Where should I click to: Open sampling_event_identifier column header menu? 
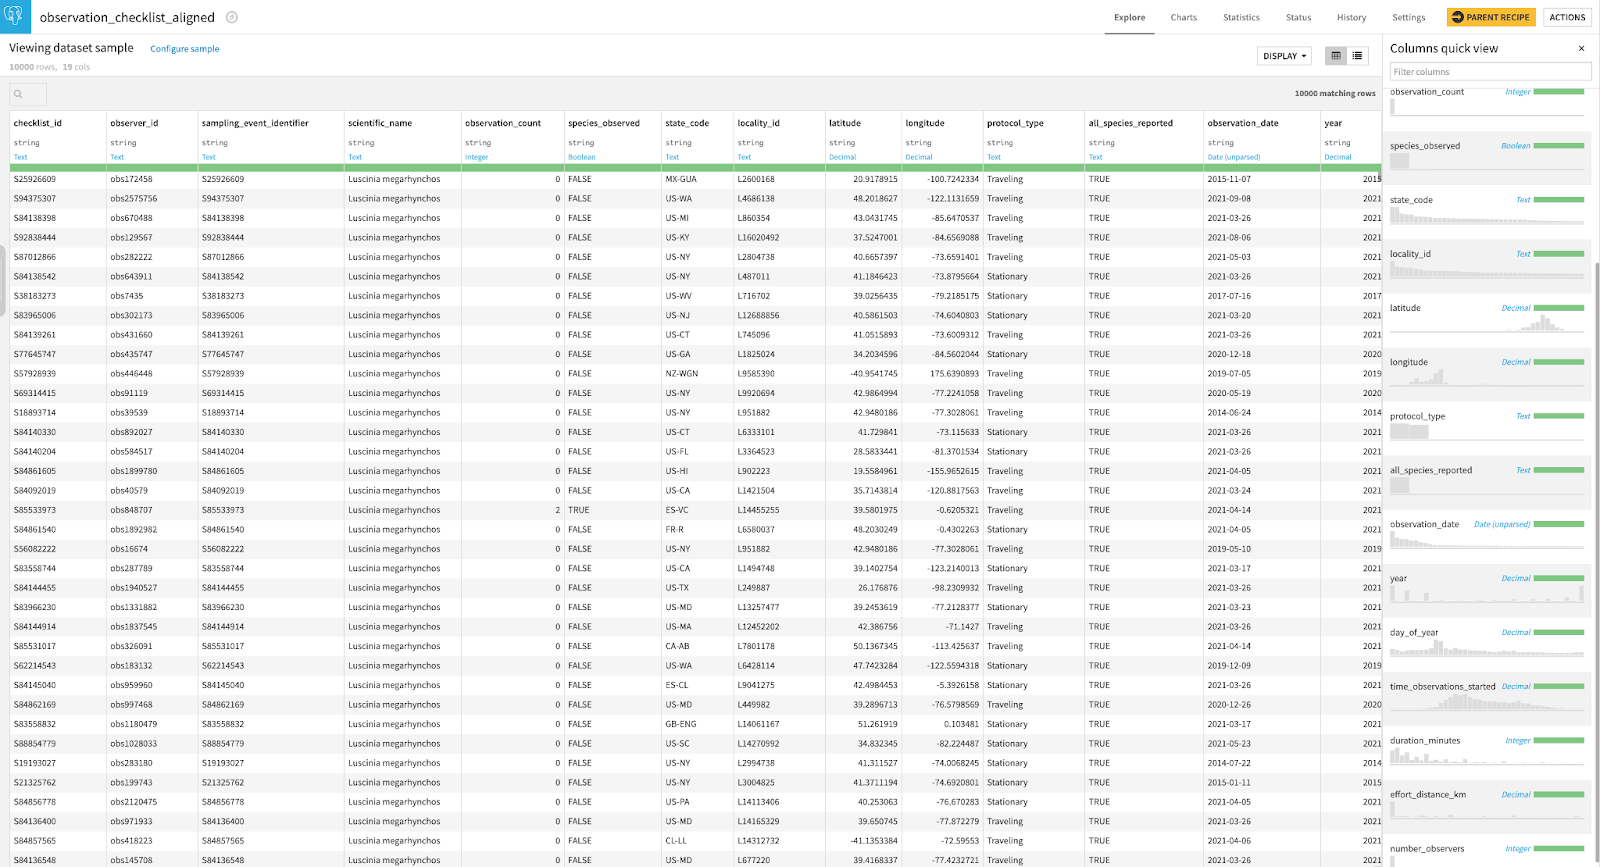(x=255, y=123)
